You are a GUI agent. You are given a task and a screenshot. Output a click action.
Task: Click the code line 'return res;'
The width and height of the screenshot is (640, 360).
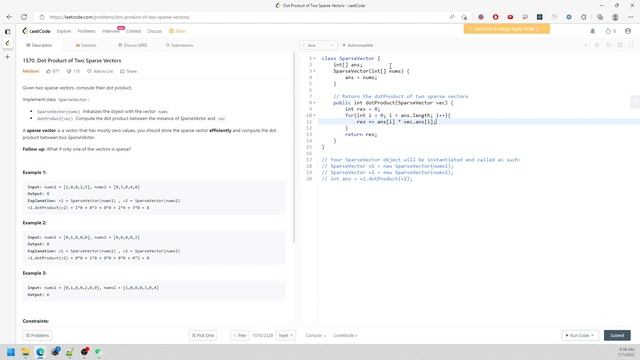coord(361,134)
